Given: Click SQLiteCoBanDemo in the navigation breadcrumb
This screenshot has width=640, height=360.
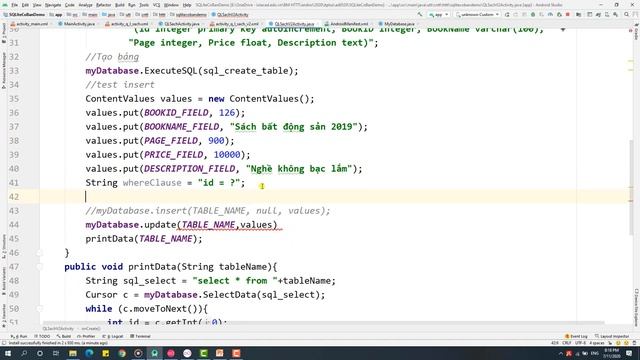Looking at the screenshot, I should [x=24, y=14].
